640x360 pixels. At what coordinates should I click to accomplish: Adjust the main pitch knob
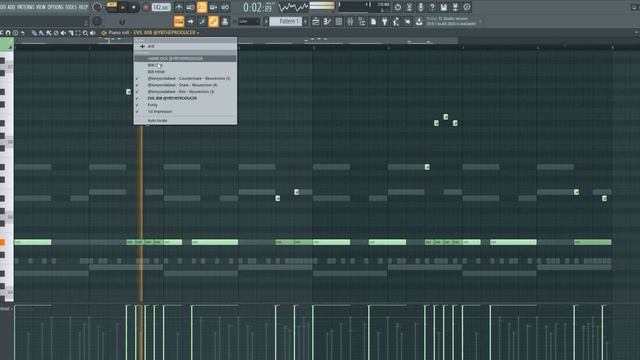coord(97,21)
